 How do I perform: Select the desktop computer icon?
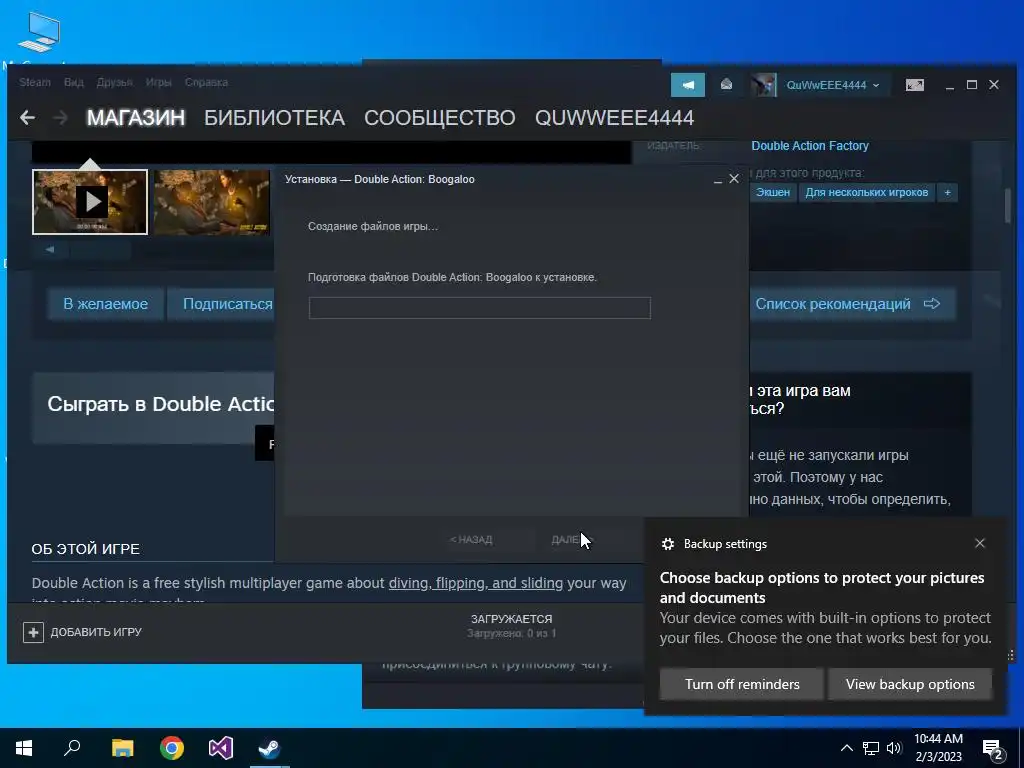pyautogui.click(x=39, y=33)
